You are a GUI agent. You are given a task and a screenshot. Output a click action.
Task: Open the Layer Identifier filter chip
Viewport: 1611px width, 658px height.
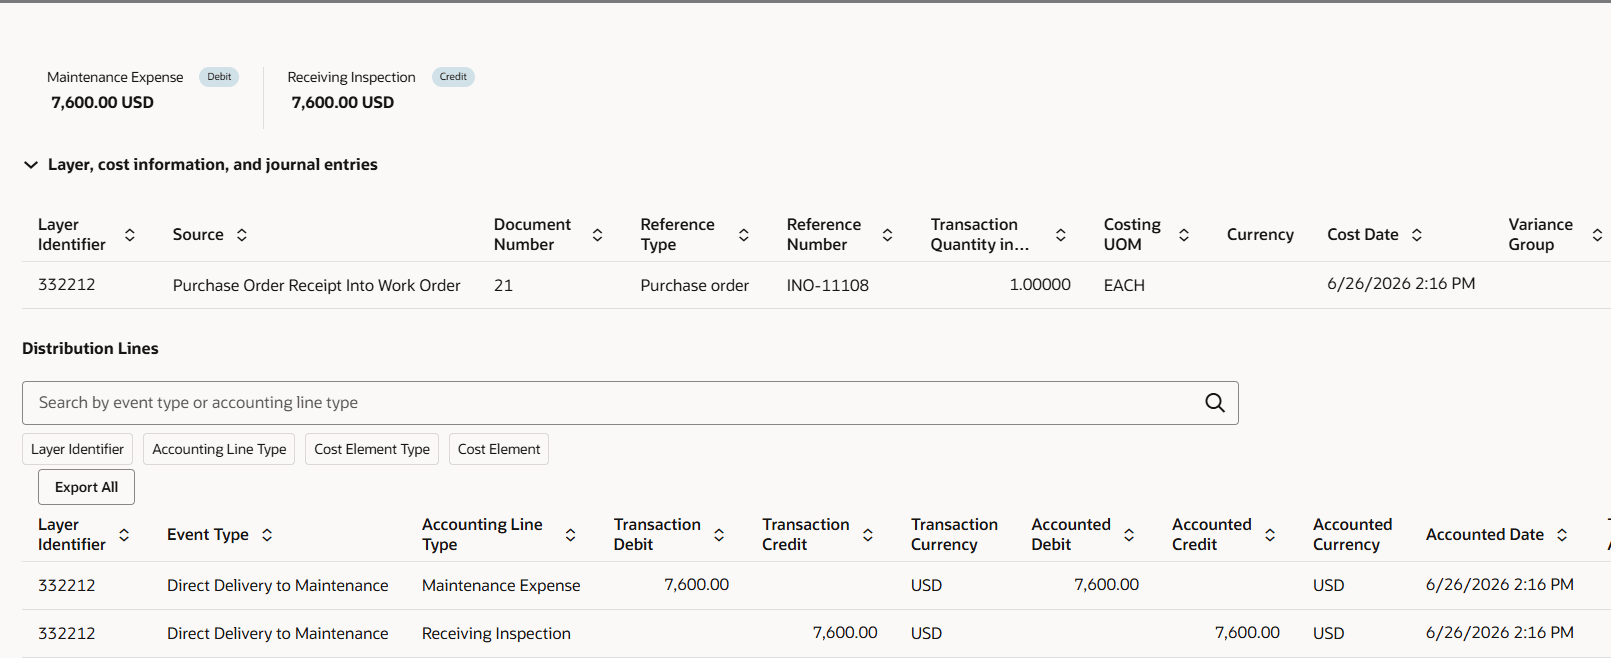click(x=77, y=449)
